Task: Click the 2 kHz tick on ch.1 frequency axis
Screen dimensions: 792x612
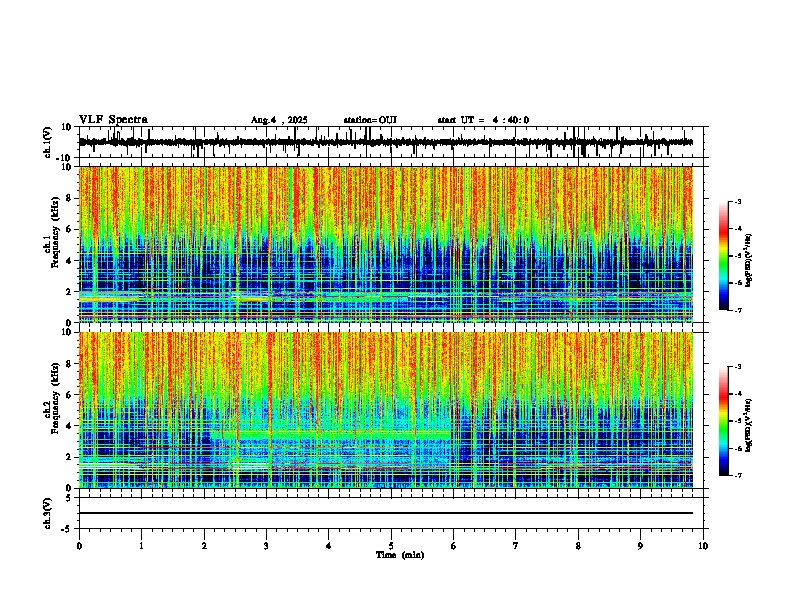Action: [x=70, y=292]
